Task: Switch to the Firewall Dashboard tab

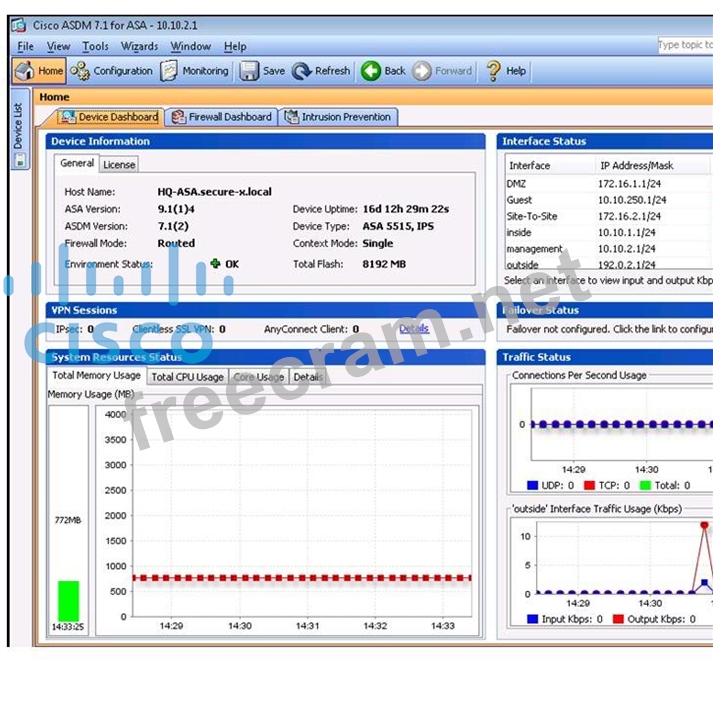Action: click(x=221, y=117)
